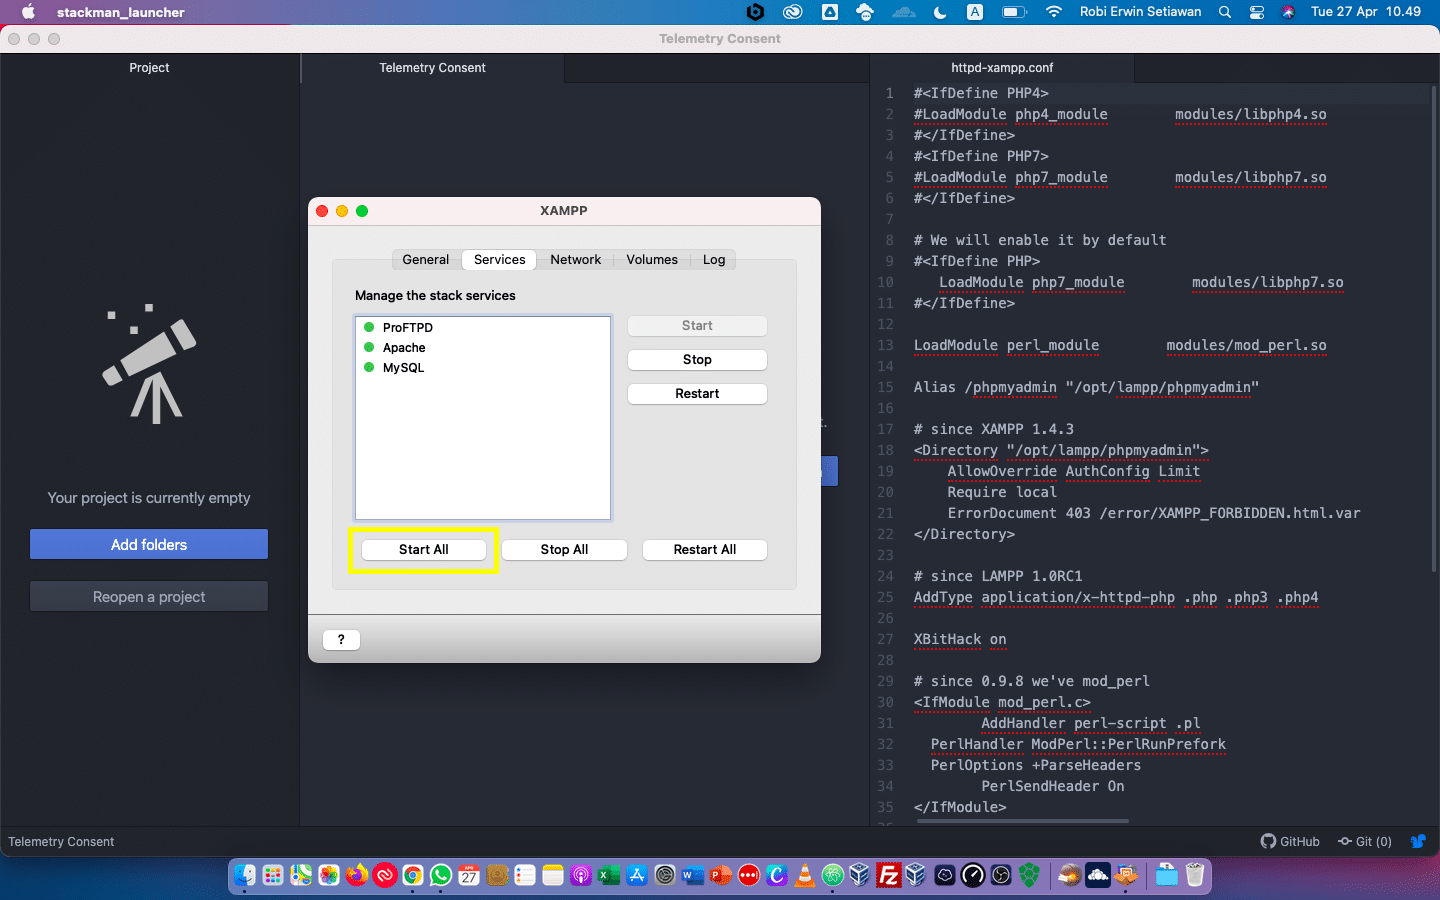Launch WhatsApp from the dock
This screenshot has width=1440, height=900.
pyautogui.click(x=441, y=876)
